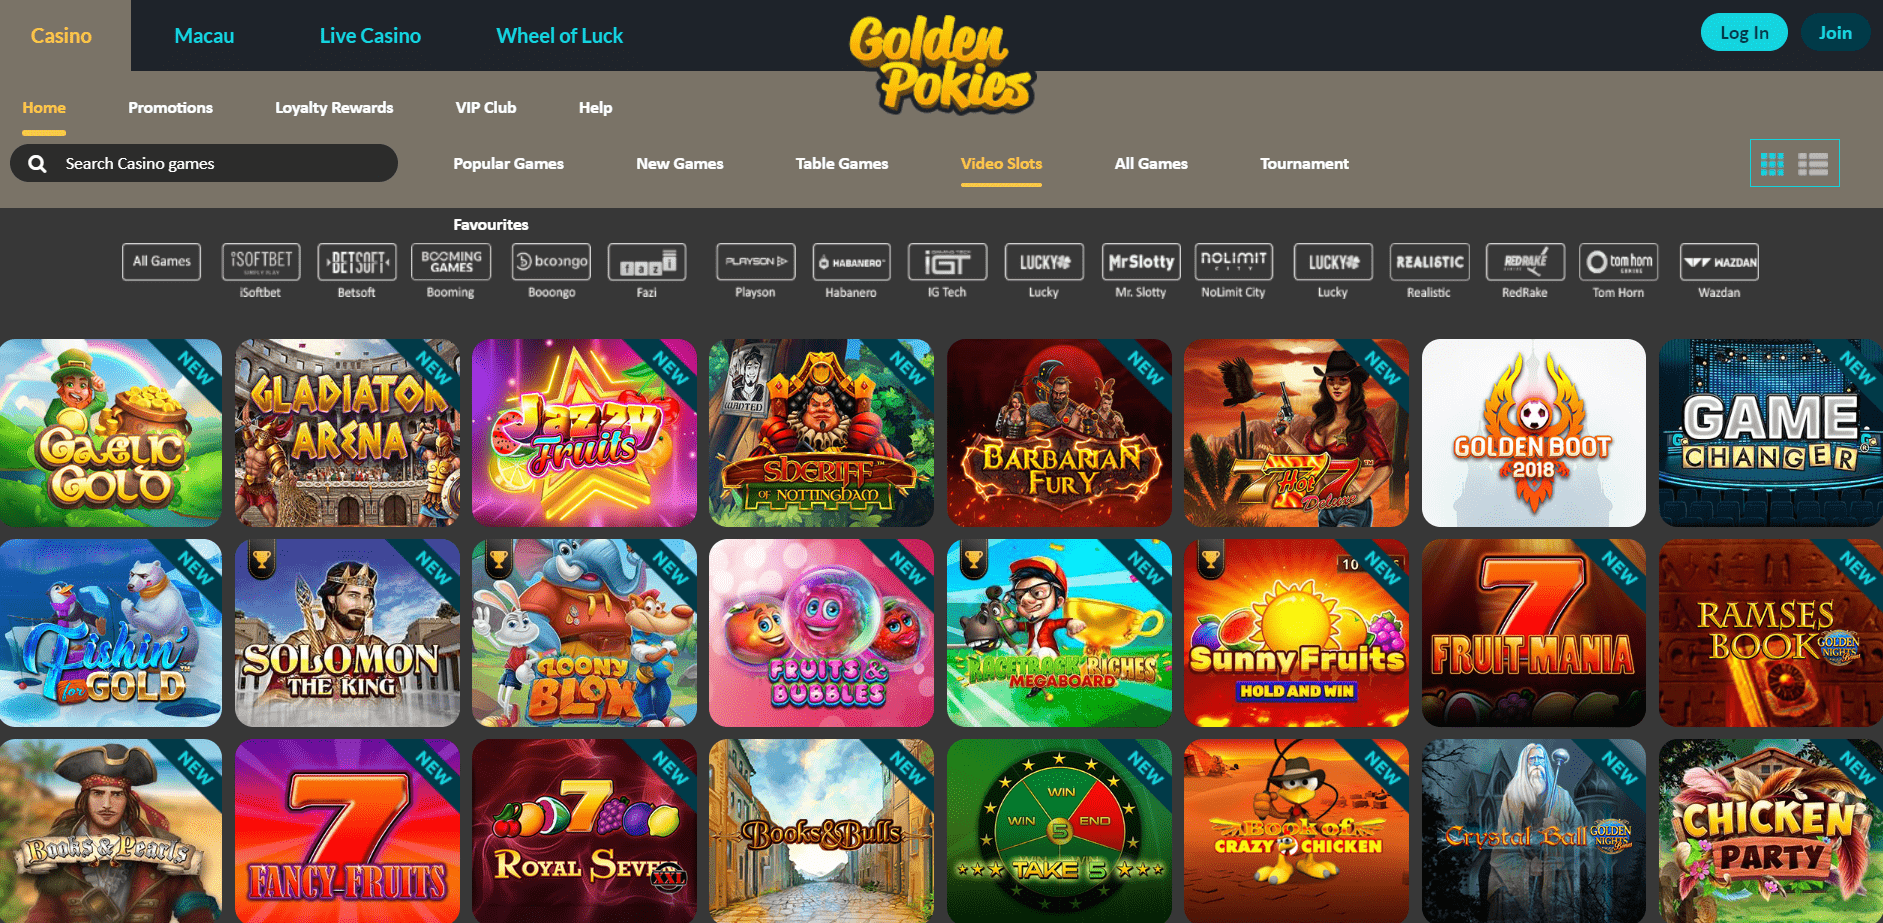Click the Log In button
Screen dimensions: 1883x923
(x=1744, y=33)
